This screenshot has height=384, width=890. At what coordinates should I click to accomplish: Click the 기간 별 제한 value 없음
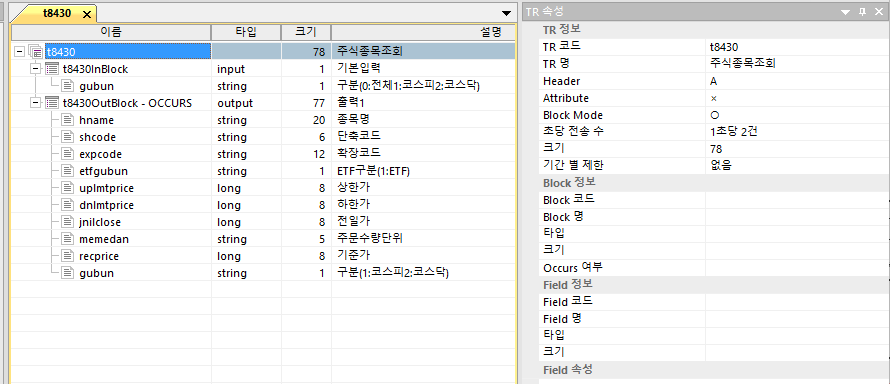point(796,166)
